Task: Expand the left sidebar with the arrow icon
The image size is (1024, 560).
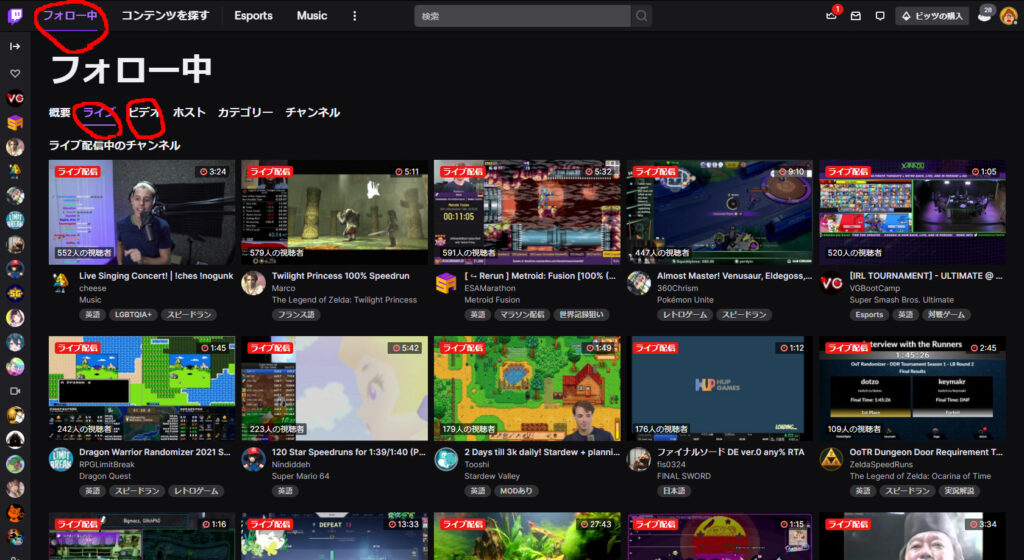Action: pyautogui.click(x=15, y=46)
